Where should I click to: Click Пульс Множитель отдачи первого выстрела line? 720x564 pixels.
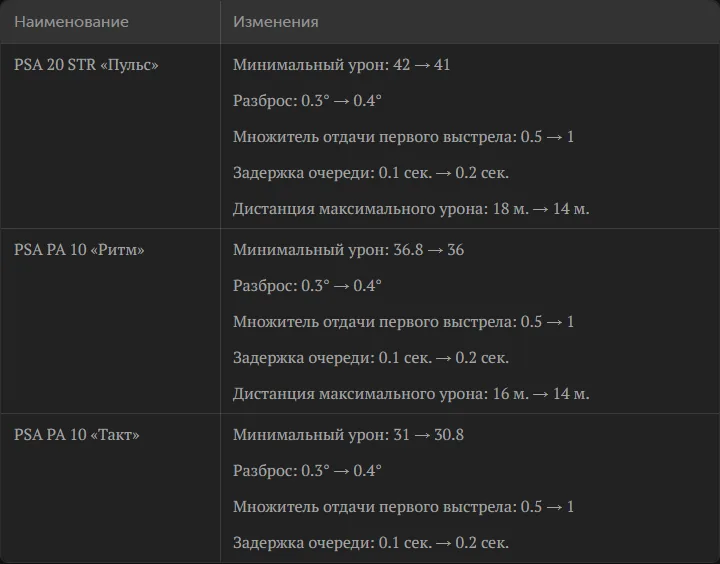pos(404,137)
